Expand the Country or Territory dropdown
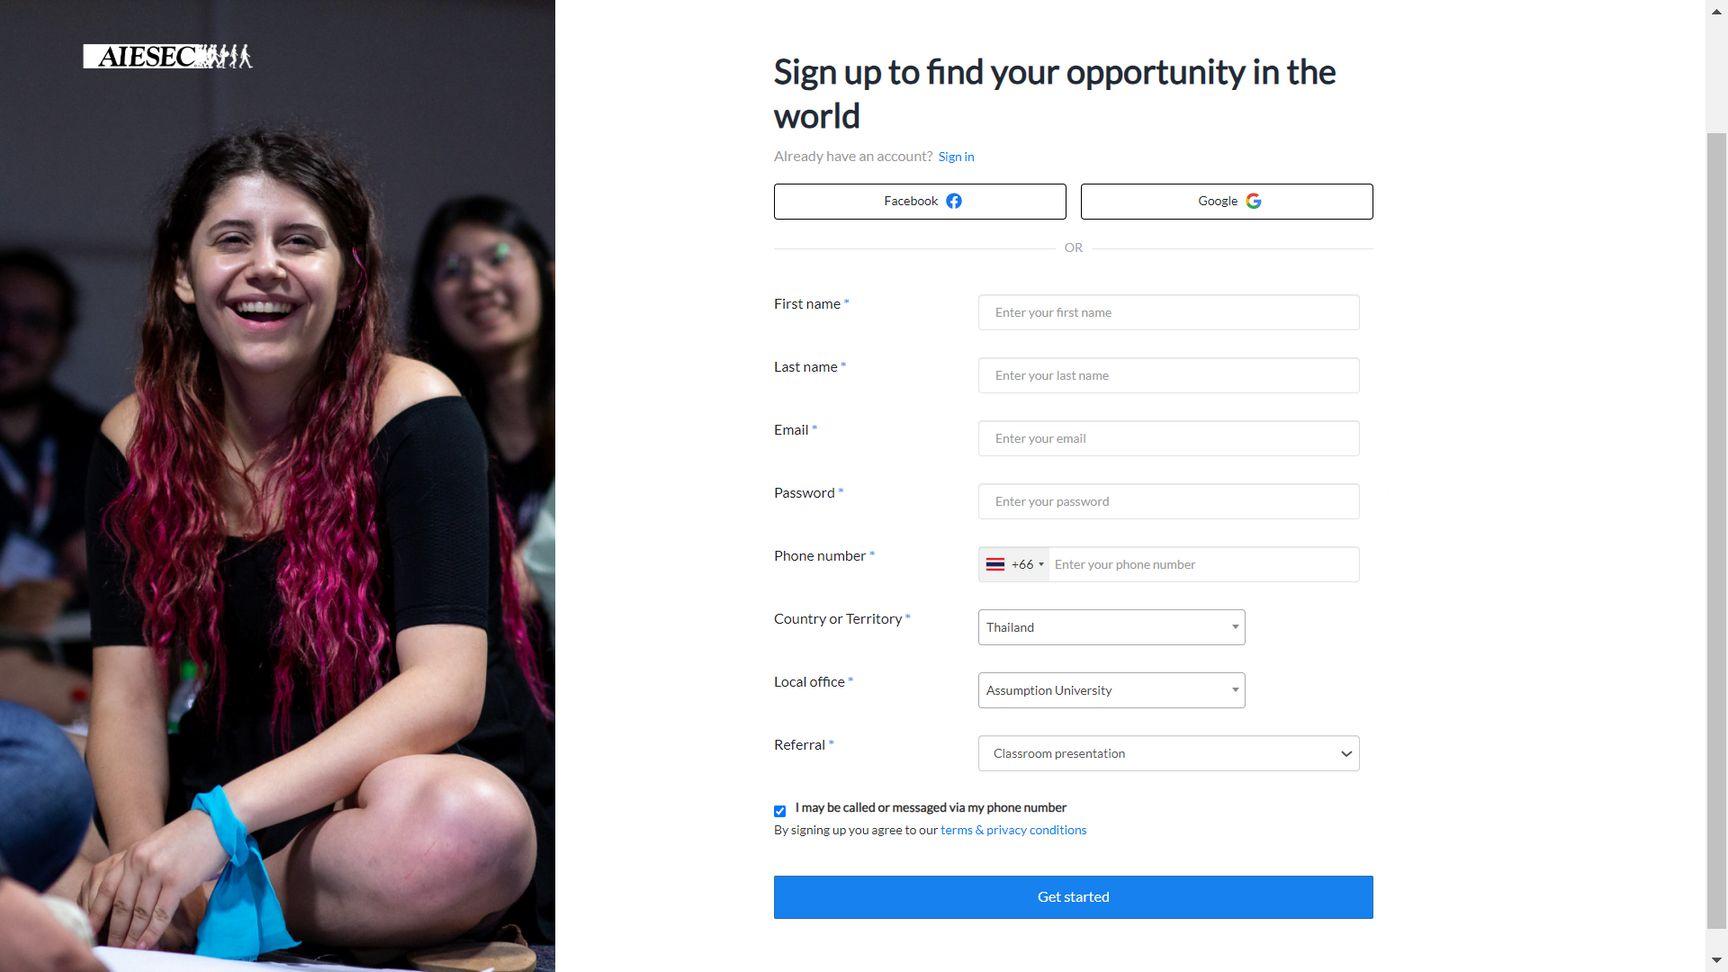This screenshot has width=1728, height=972. point(1111,627)
